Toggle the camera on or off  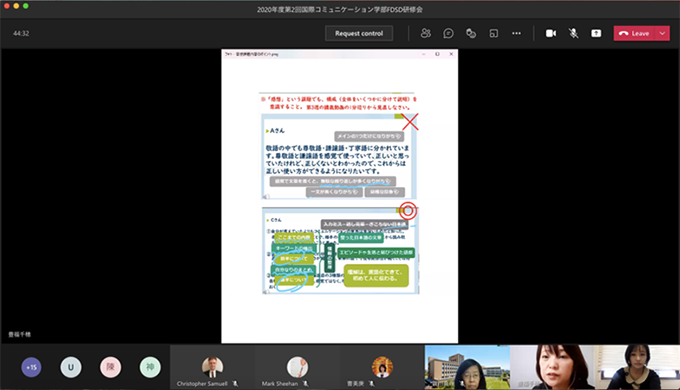tap(551, 33)
